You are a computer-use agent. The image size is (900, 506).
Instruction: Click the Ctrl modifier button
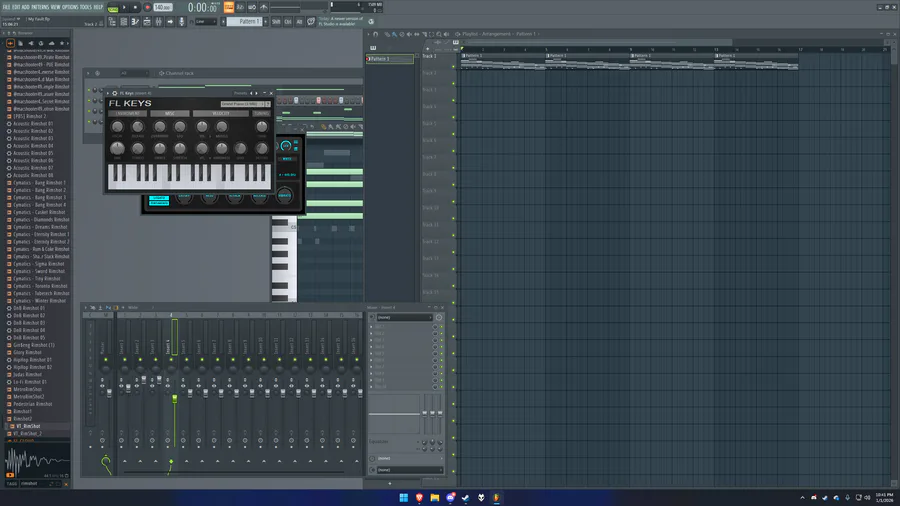(288, 22)
